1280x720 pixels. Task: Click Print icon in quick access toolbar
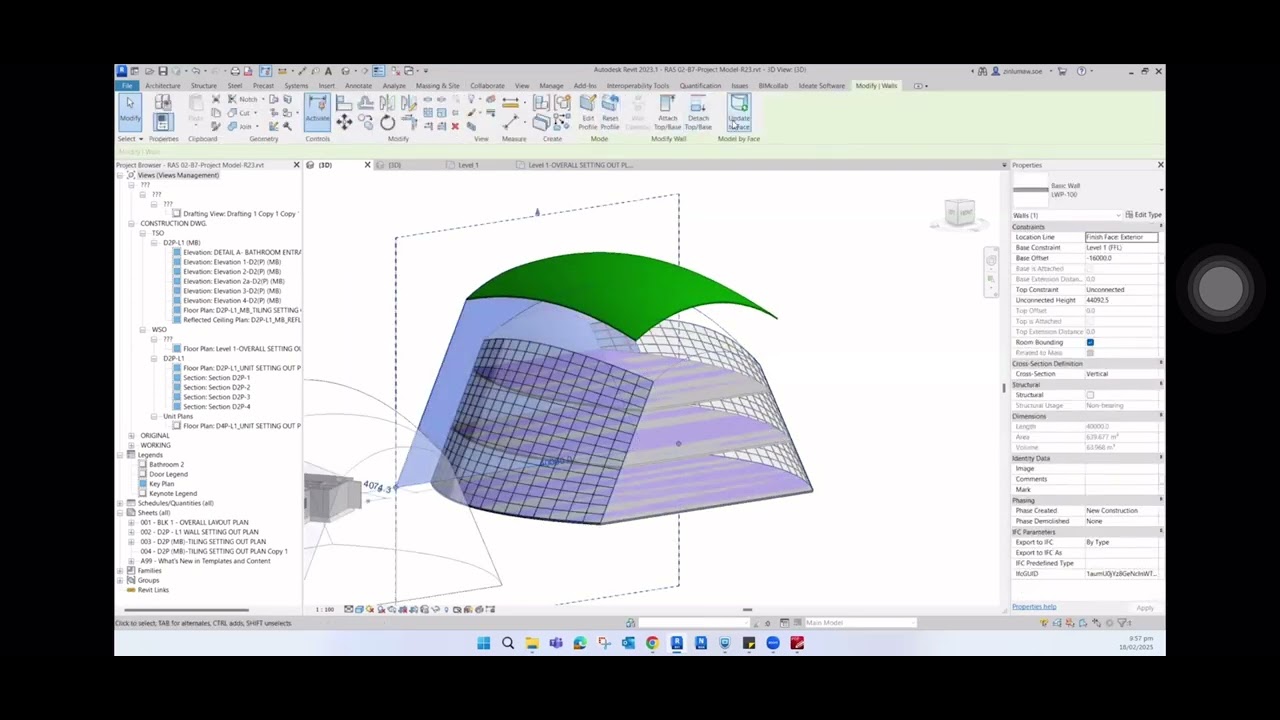click(235, 71)
